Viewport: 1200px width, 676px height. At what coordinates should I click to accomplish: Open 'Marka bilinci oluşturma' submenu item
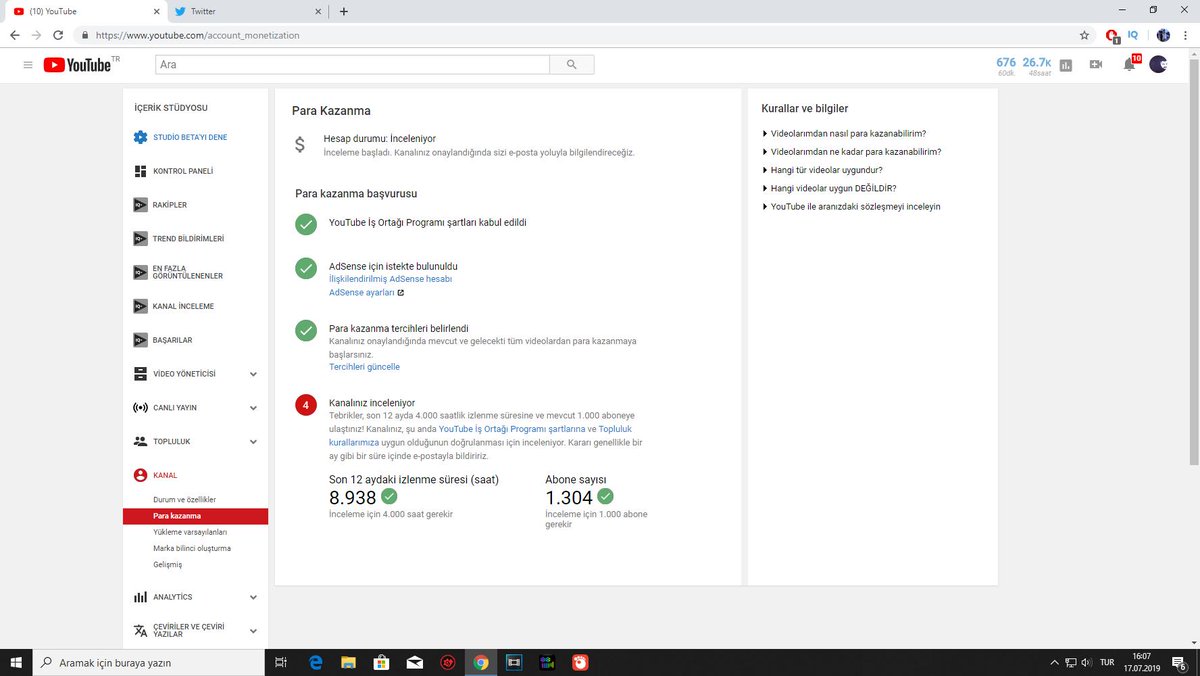192,548
